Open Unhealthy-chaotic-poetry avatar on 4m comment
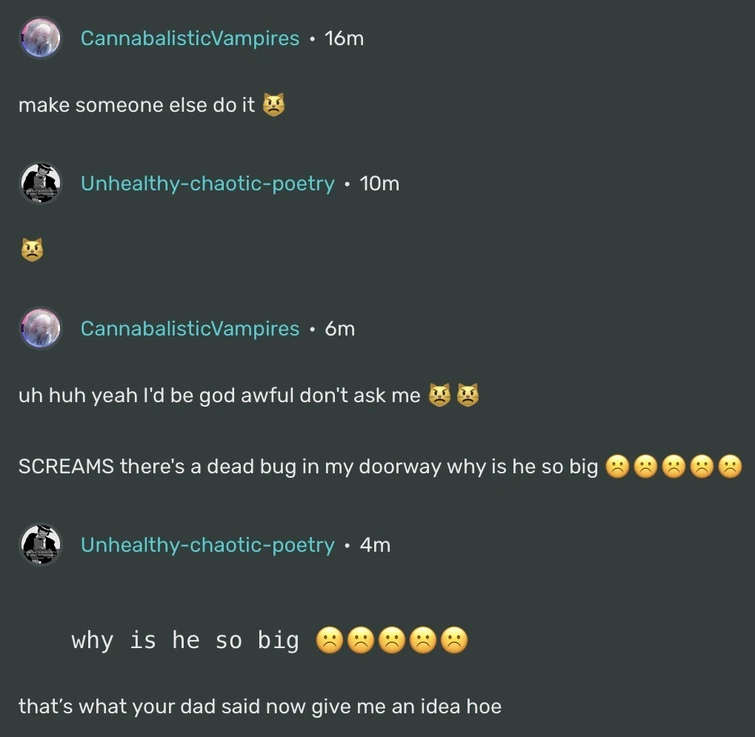This screenshot has width=755, height=737. (40, 544)
